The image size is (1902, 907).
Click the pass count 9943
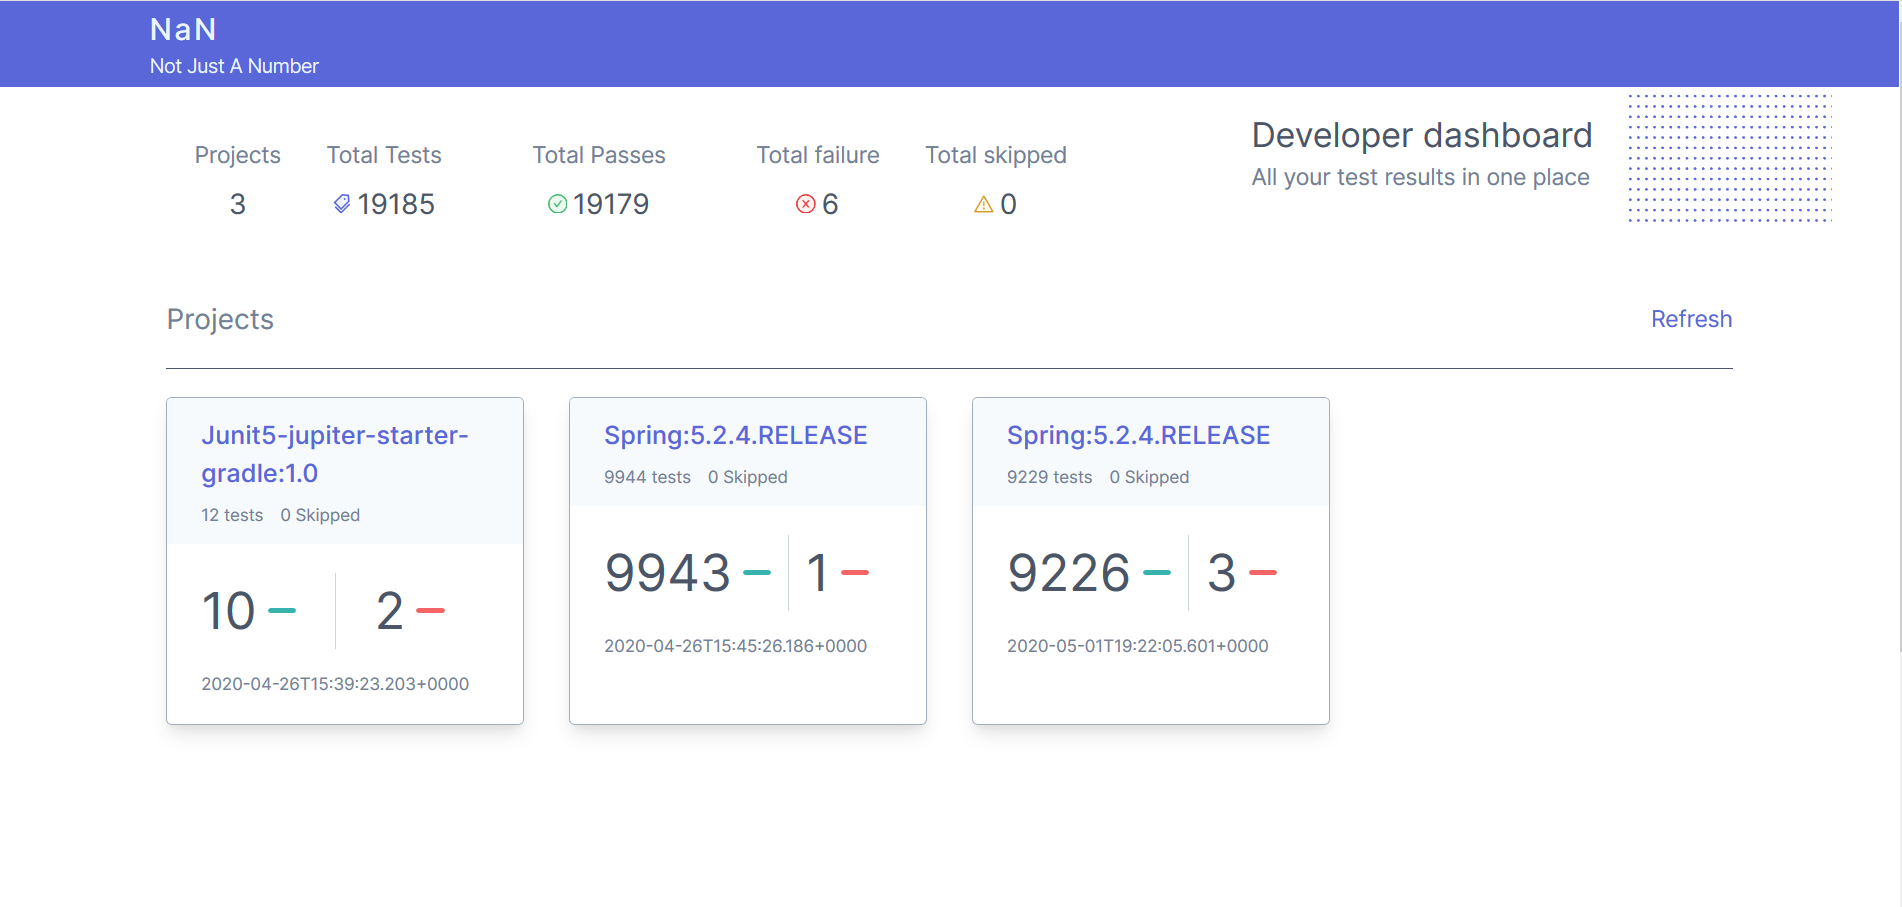[x=668, y=573]
